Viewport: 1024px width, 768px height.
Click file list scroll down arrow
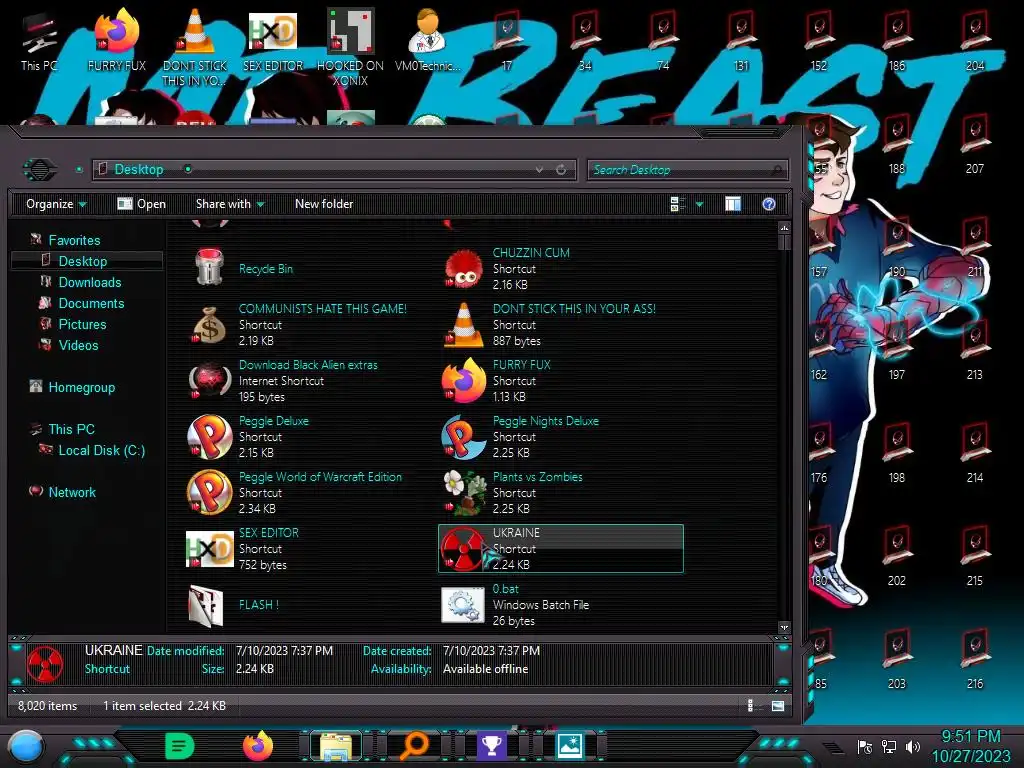784,627
